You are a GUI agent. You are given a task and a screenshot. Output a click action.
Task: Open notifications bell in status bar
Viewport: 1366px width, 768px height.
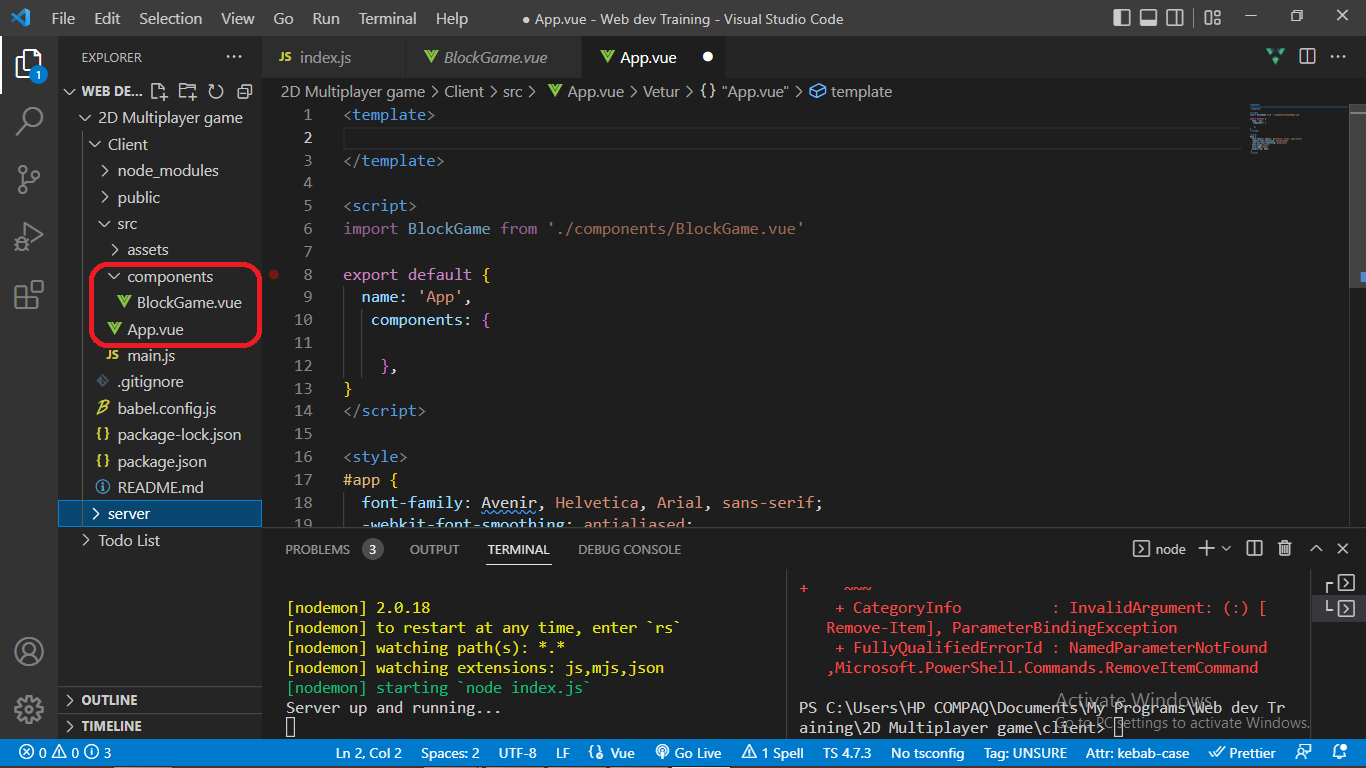1340,753
